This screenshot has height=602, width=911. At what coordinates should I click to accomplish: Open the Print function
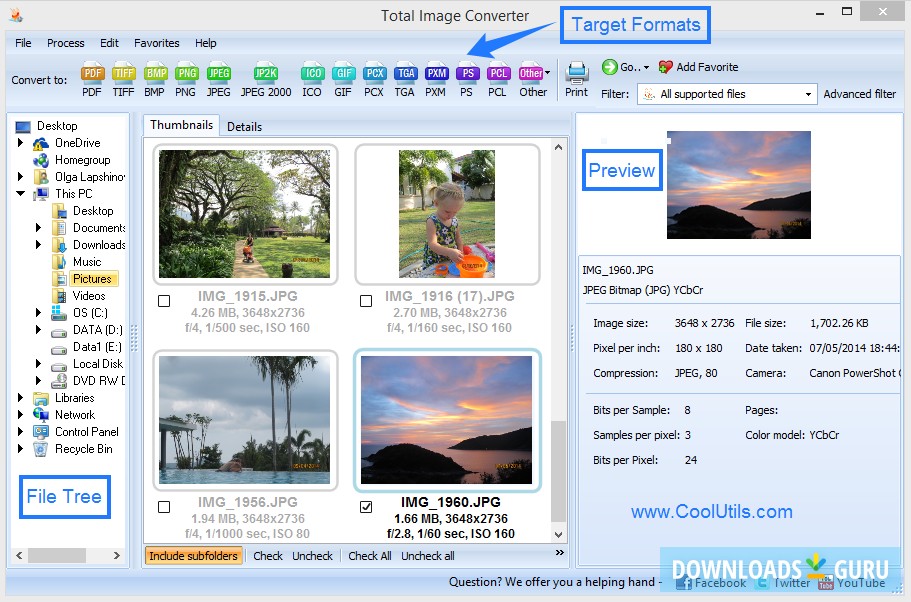click(x=576, y=78)
